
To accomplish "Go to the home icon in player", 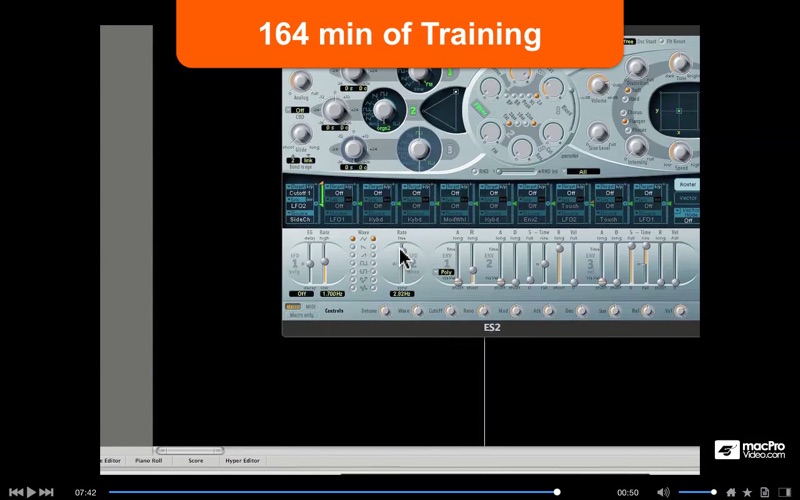I will click(731, 492).
